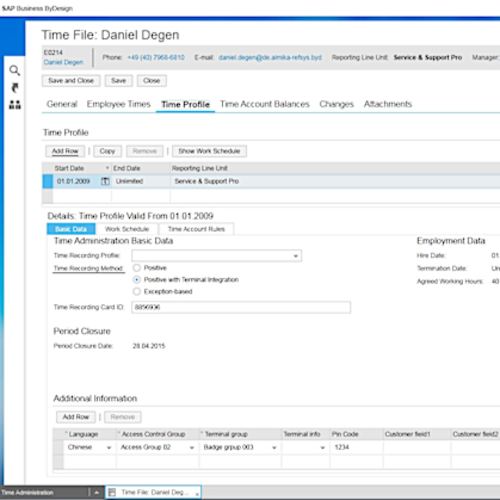Click the Service & Support Pro table cell
Viewport: 500px width, 500px height.
[x=335, y=181]
